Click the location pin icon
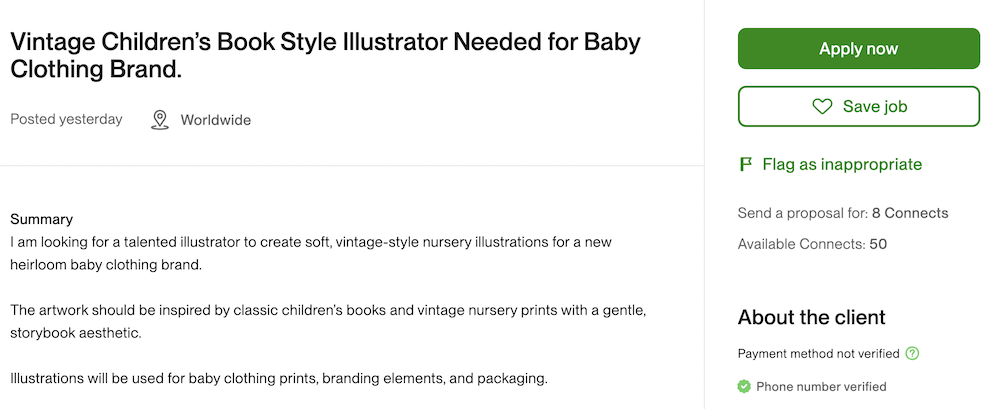Image resolution: width=1000 pixels, height=409 pixels. coord(159,120)
